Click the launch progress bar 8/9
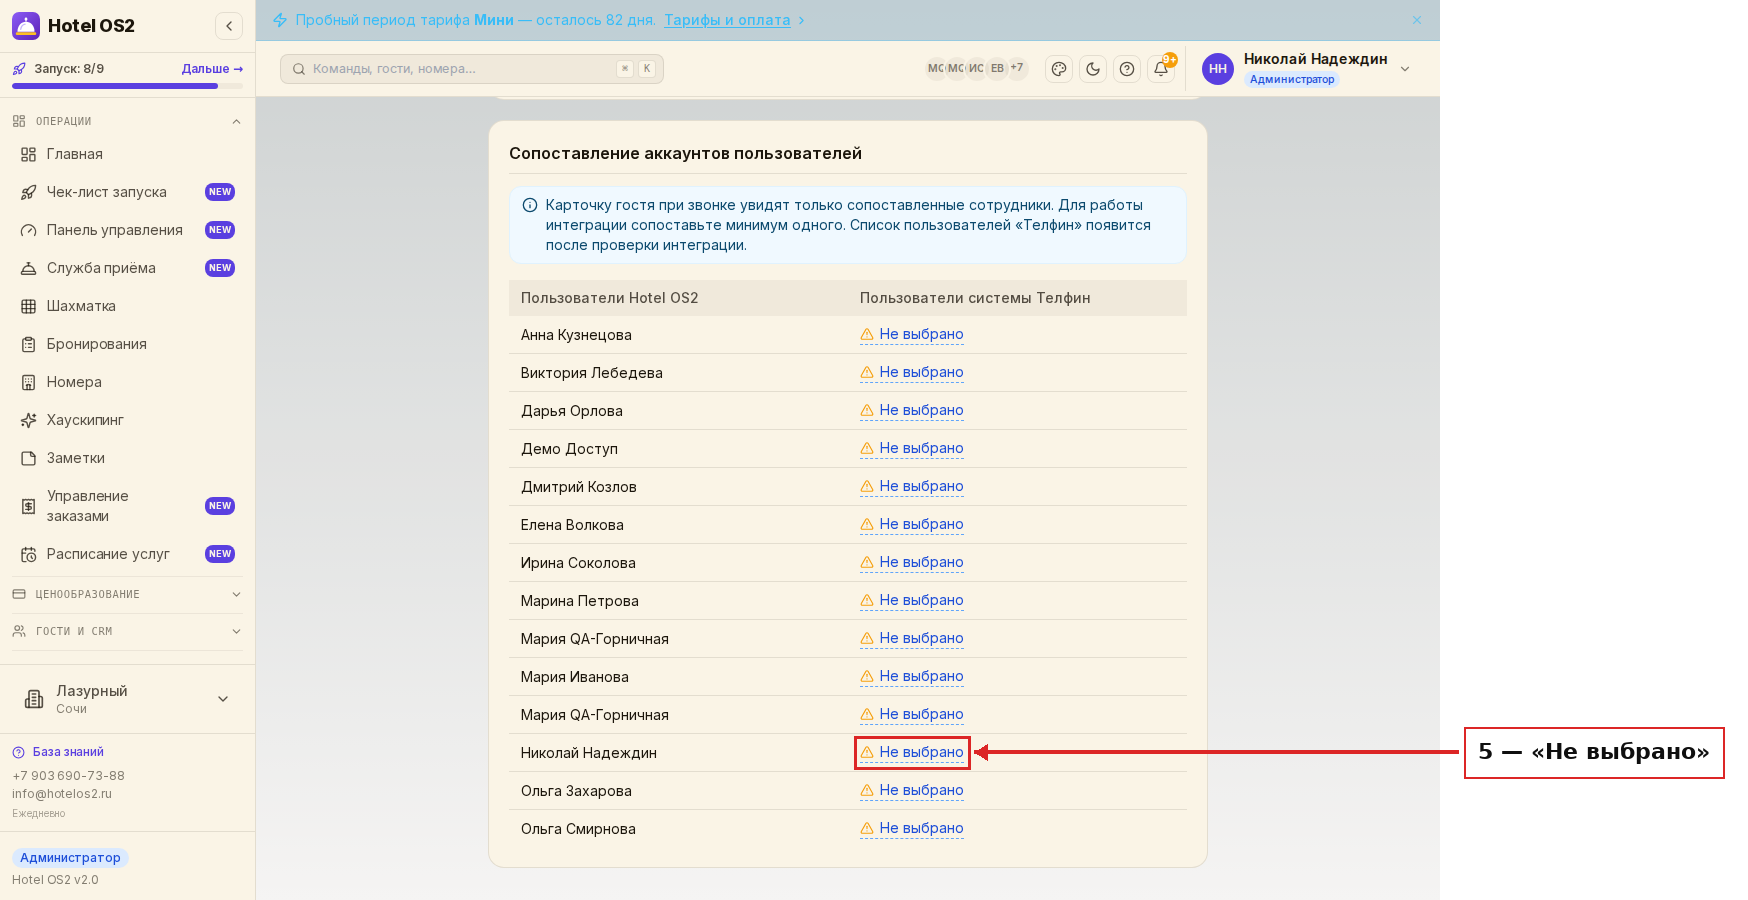Viewport: 1748px width, 900px height. coord(127,86)
